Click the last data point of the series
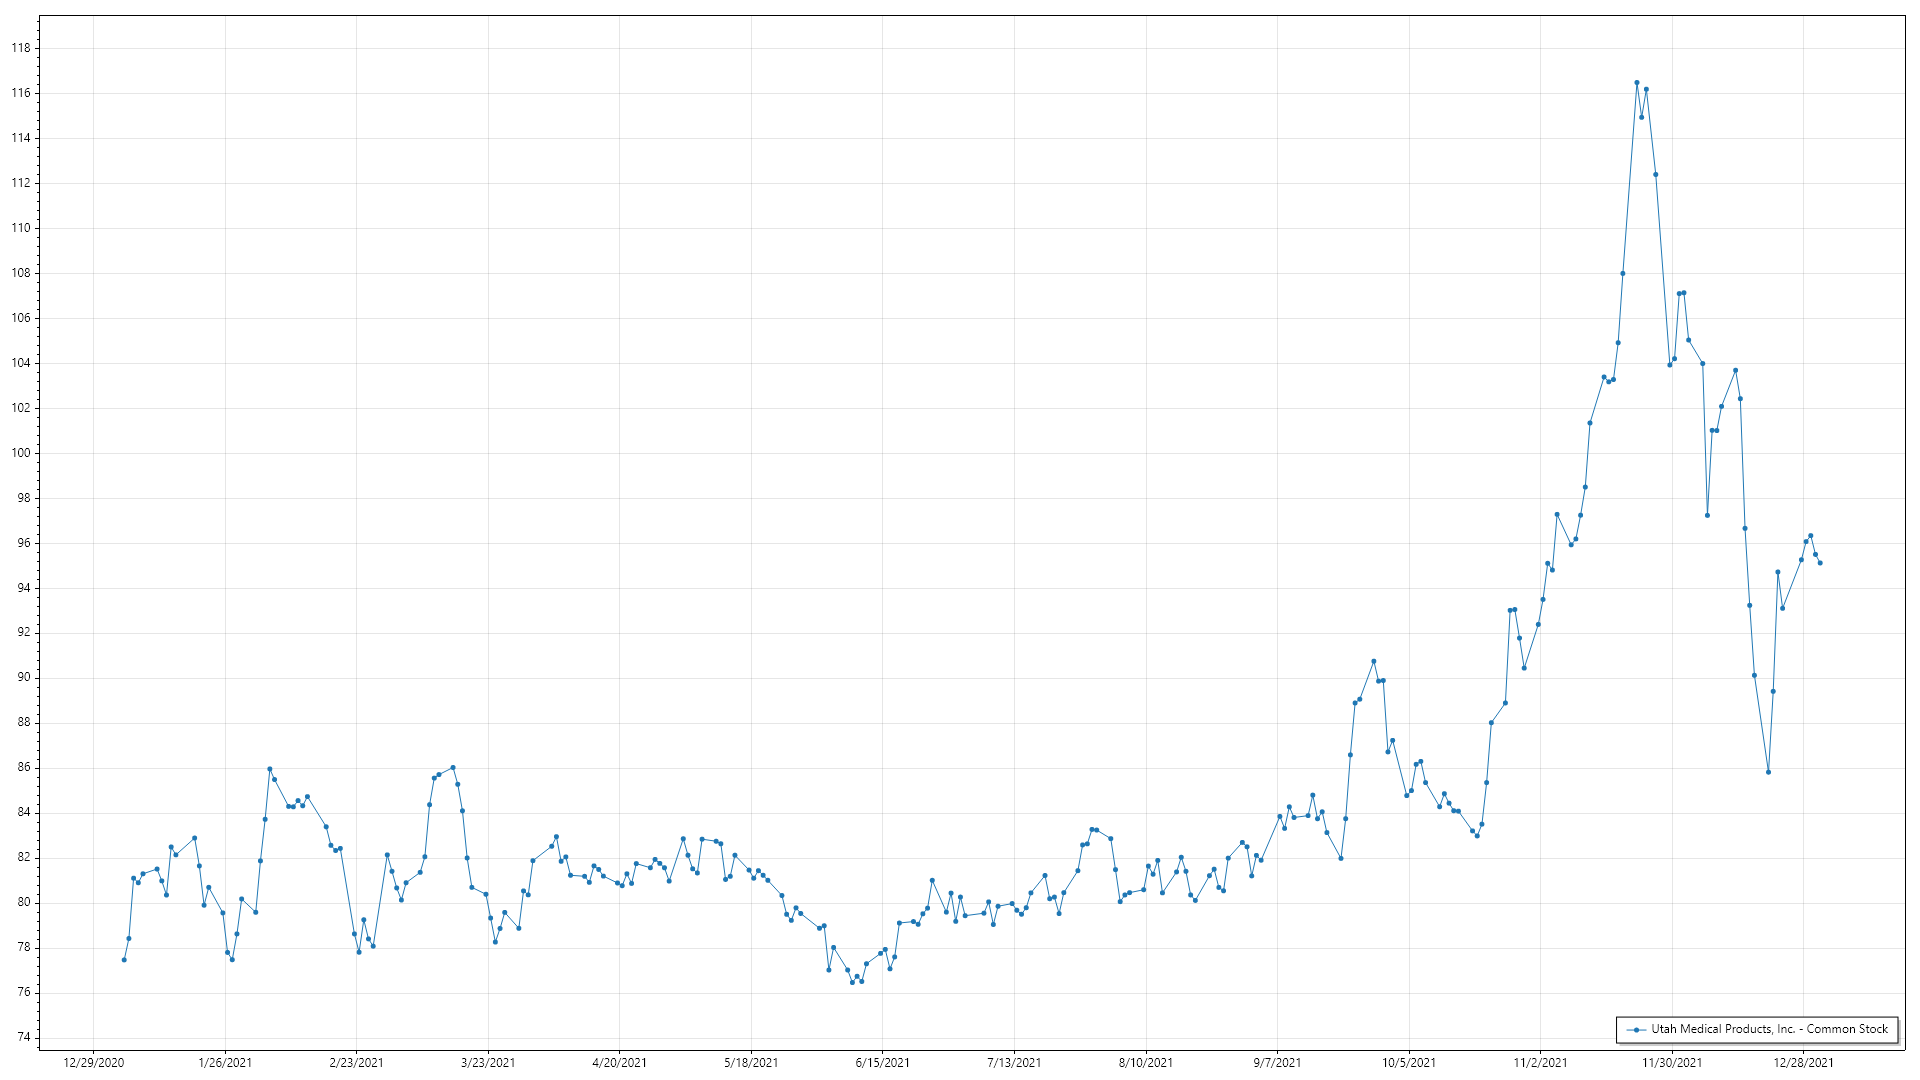Screen dimensions: 1920x1080 (1820, 563)
